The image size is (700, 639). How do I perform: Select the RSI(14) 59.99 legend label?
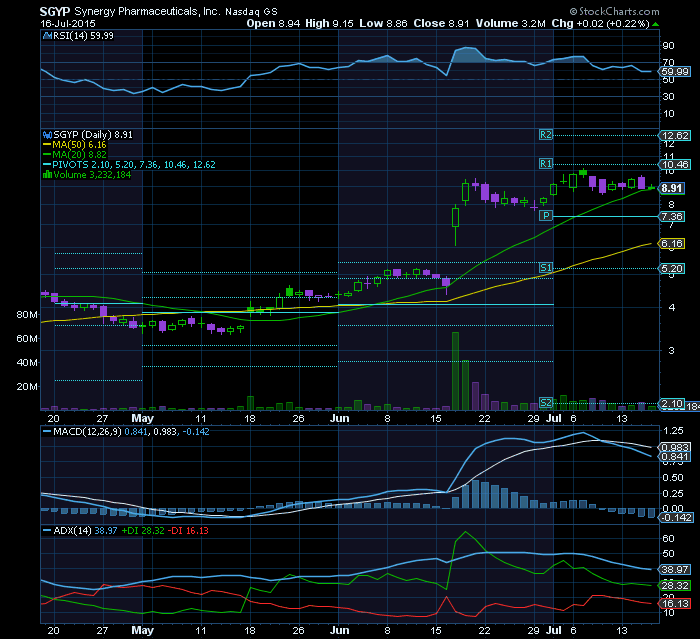click(x=83, y=36)
